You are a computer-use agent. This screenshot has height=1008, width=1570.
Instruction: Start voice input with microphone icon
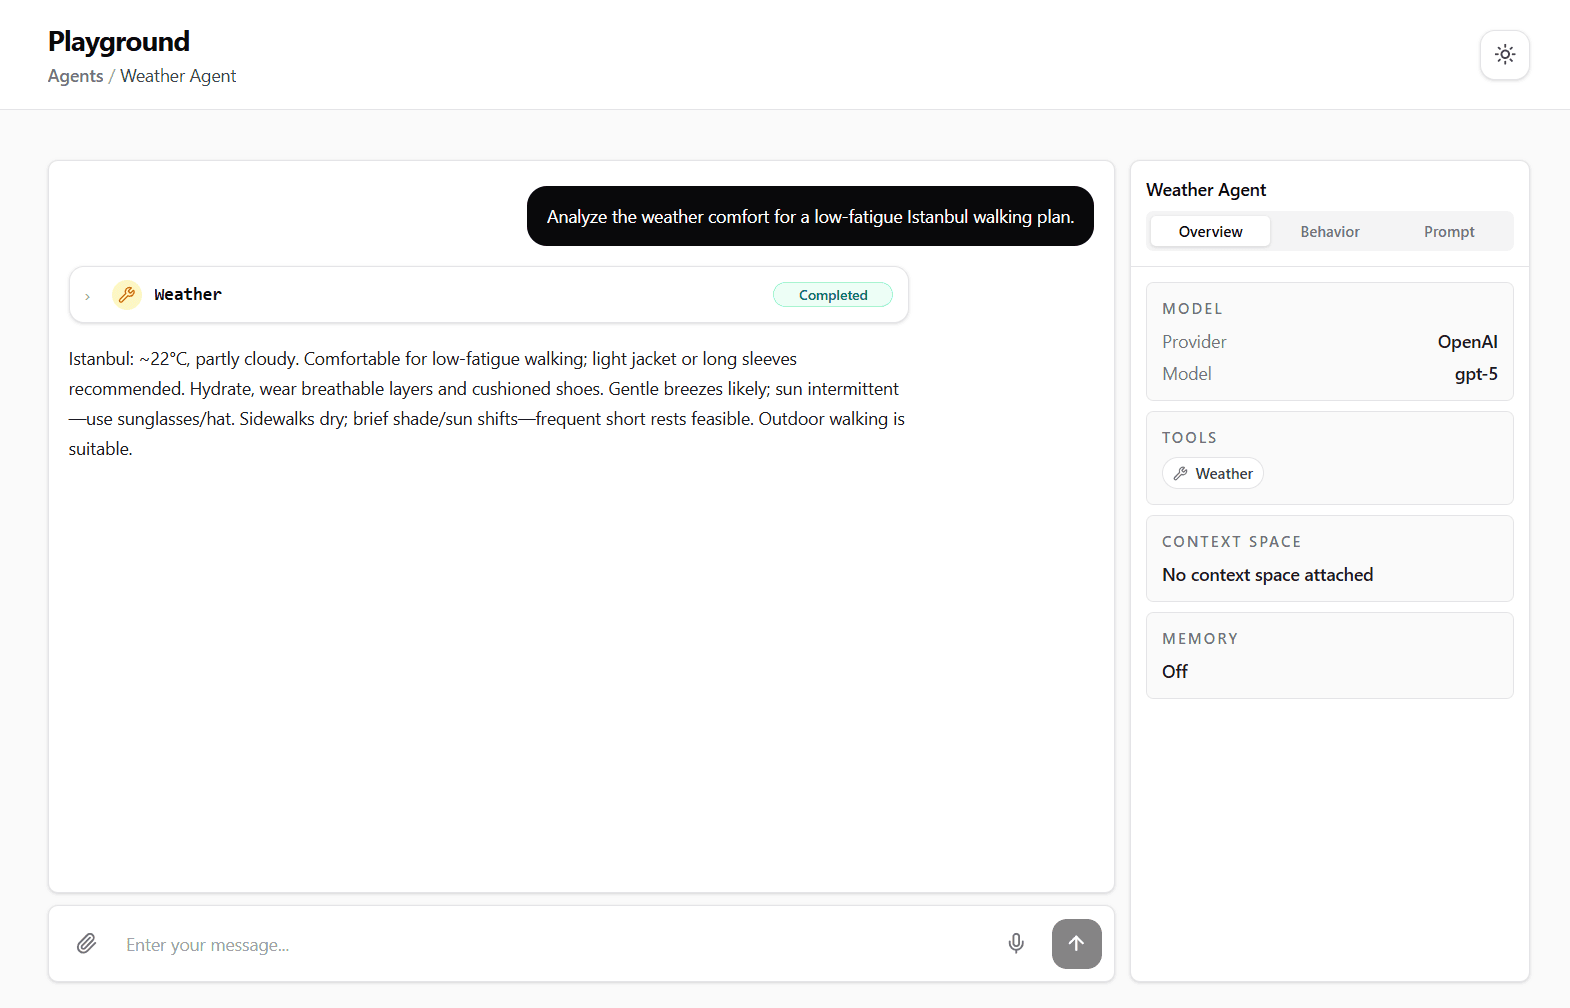pos(1016,943)
